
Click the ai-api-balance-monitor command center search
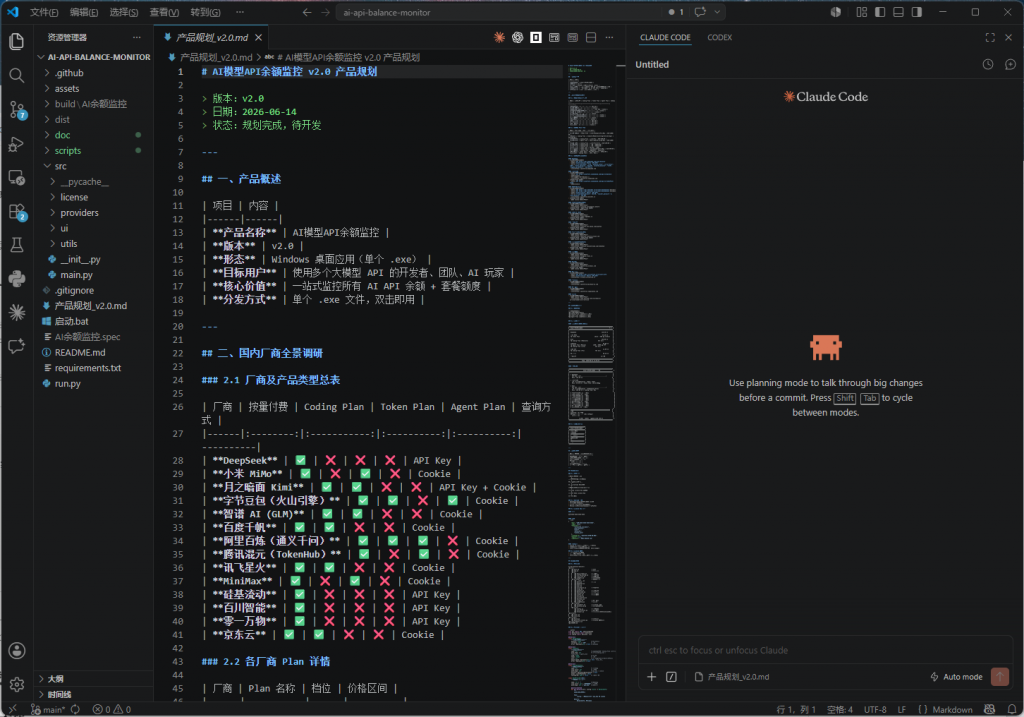pos(500,12)
